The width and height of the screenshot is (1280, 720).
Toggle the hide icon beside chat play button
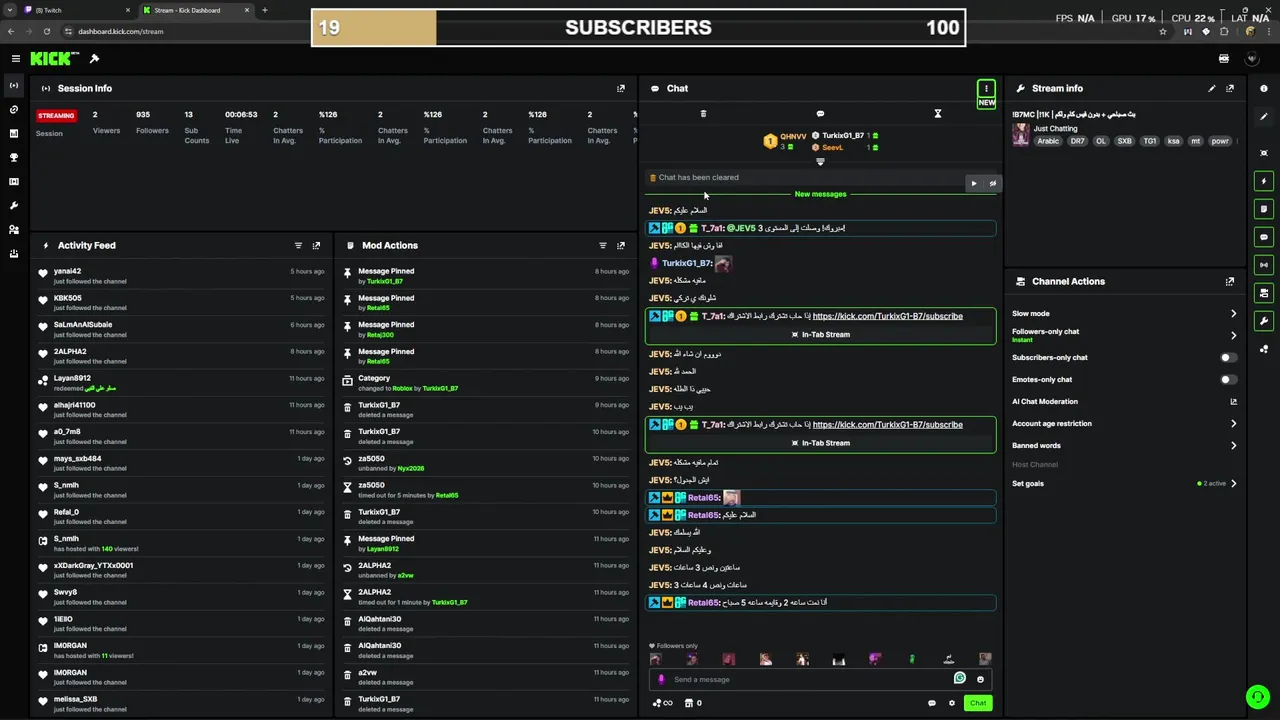(x=992, y=183)
